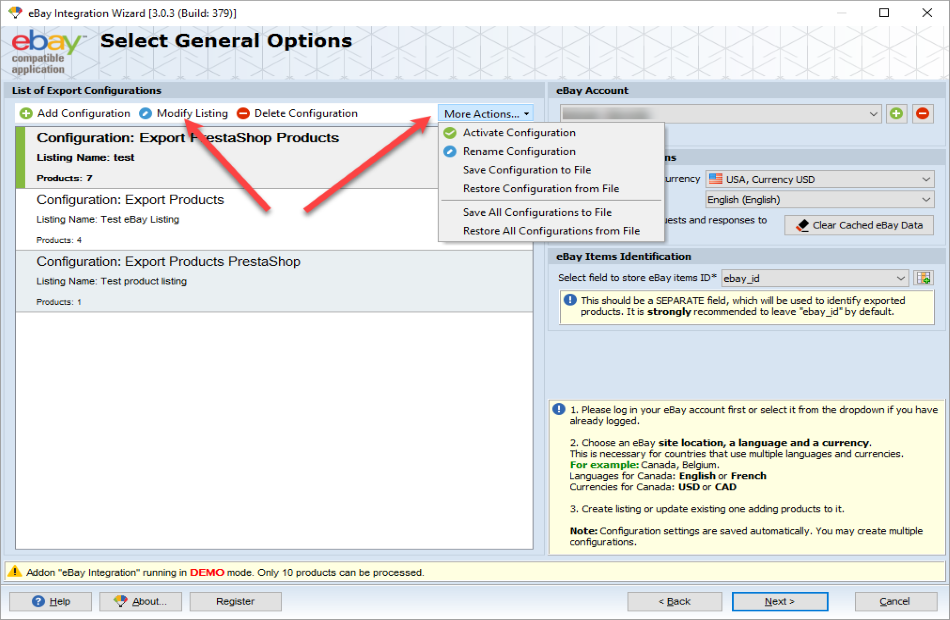The height and width of the screenshot is (620, 950).
Task: Go Back to the previous wizard step
Action: pos(674,601)
